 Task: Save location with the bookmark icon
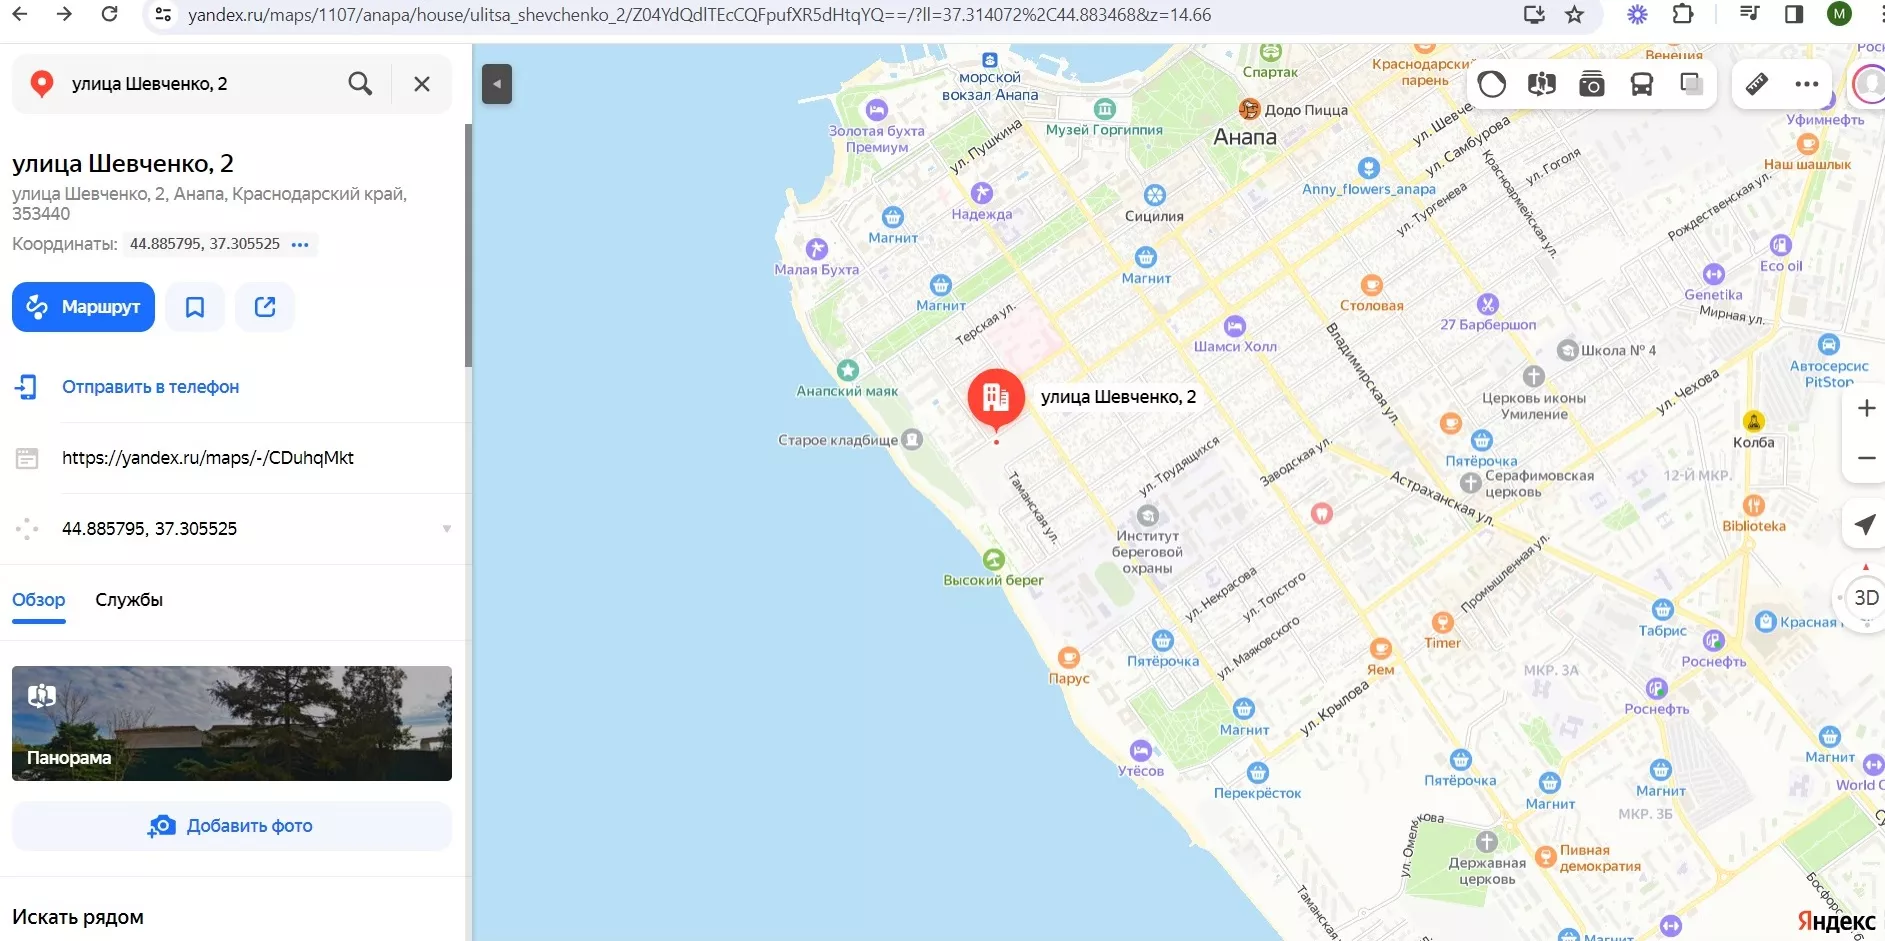point(195,307)
